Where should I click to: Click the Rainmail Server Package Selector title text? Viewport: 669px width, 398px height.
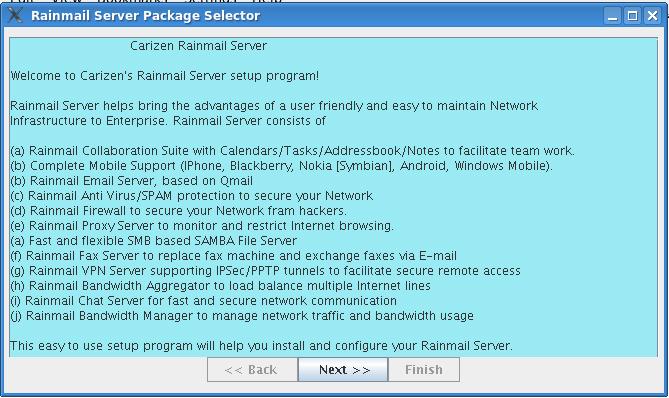click(x=145, y=16)
